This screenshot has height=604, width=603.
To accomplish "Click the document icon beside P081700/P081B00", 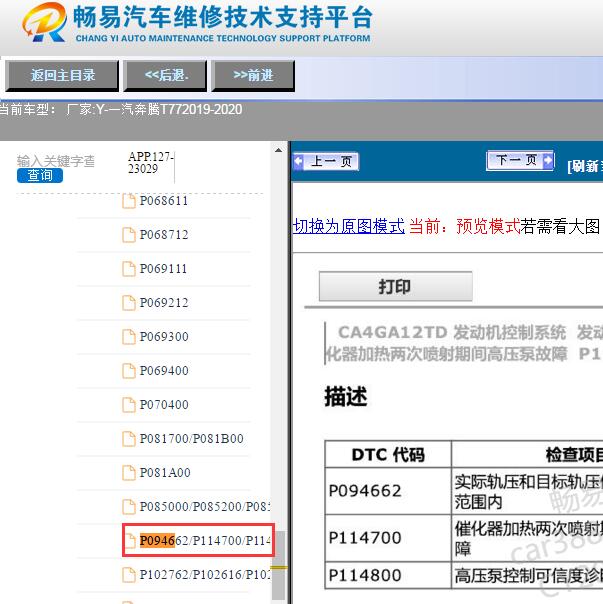I will point(129,438).
